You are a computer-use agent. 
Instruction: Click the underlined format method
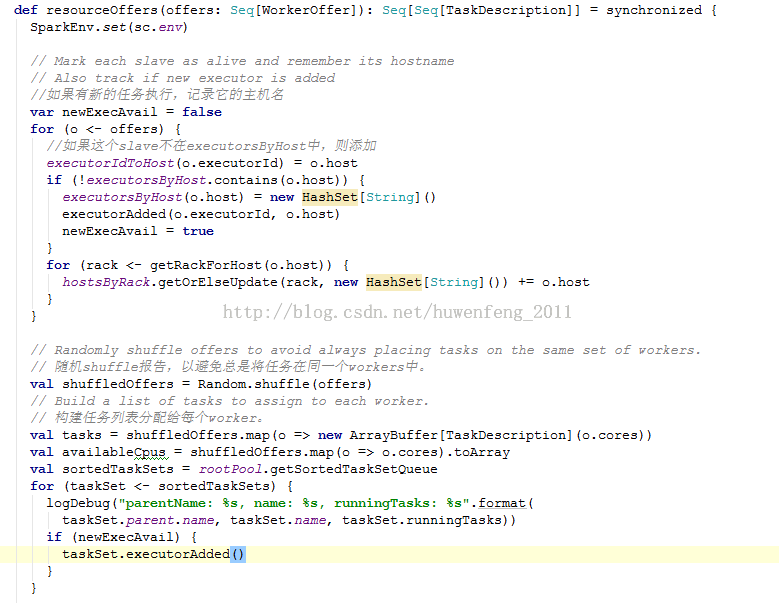pos(502,503)
